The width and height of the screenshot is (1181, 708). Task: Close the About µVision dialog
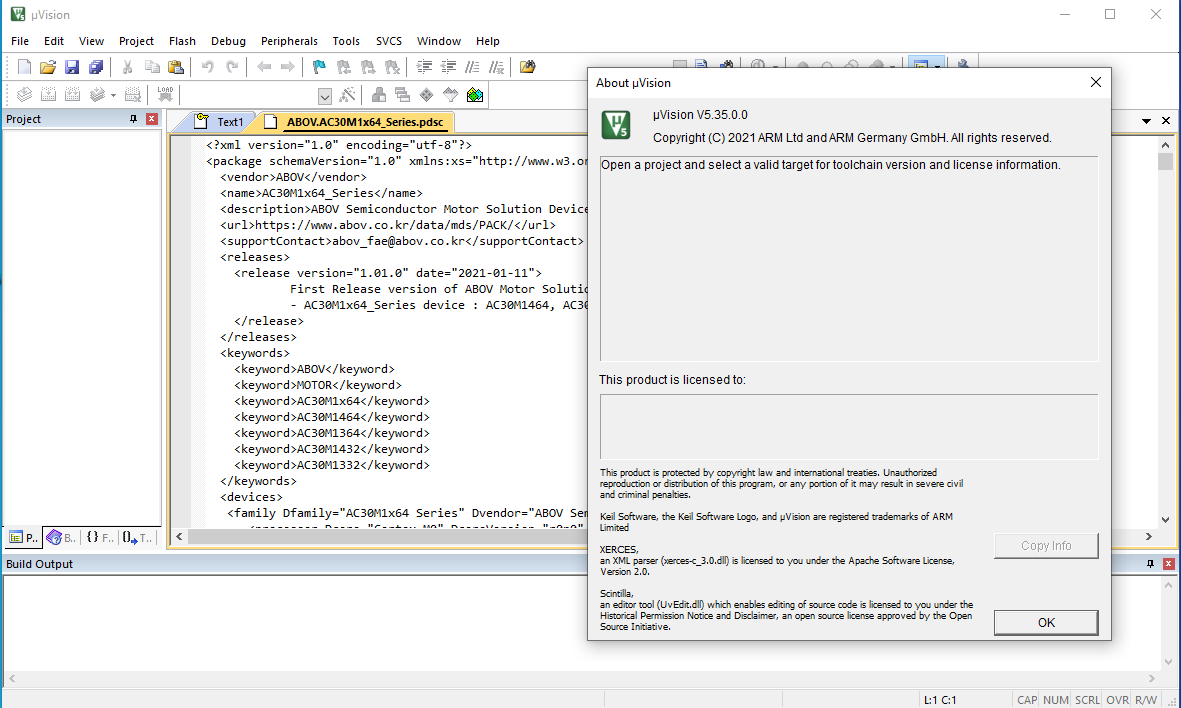tap(1095, 82)
